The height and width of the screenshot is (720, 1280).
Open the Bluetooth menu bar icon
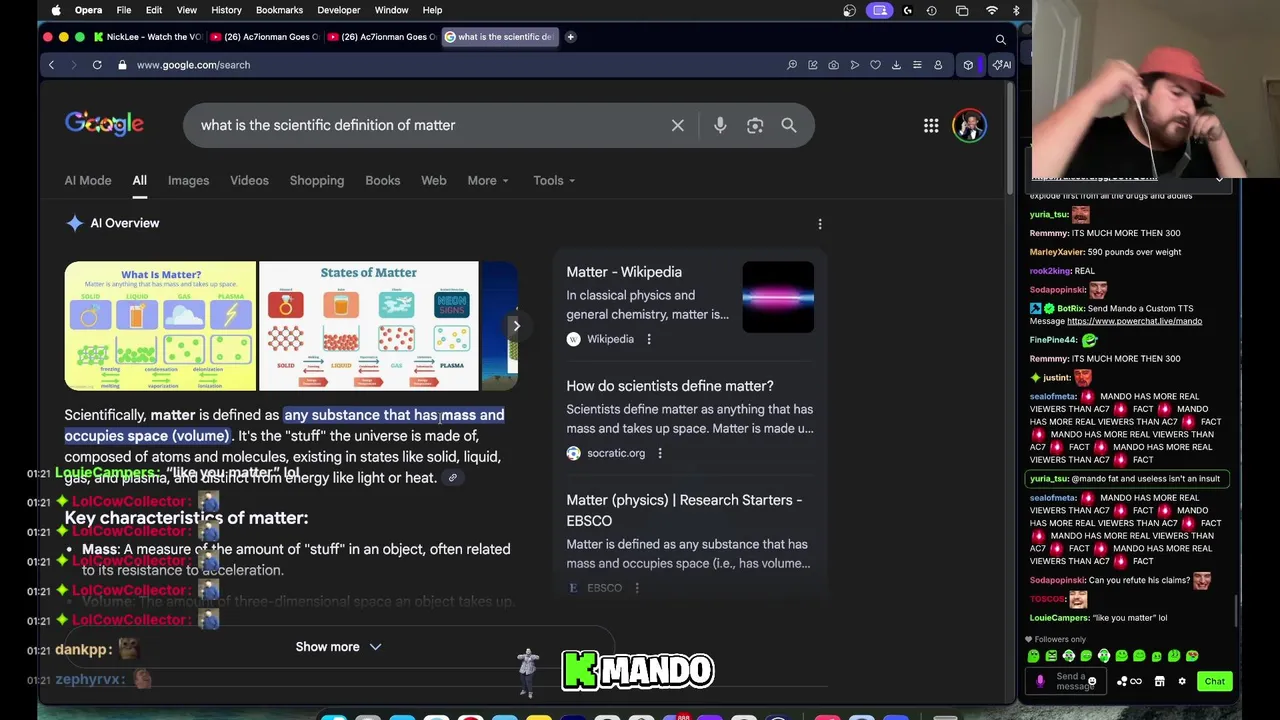(1016, 10)
